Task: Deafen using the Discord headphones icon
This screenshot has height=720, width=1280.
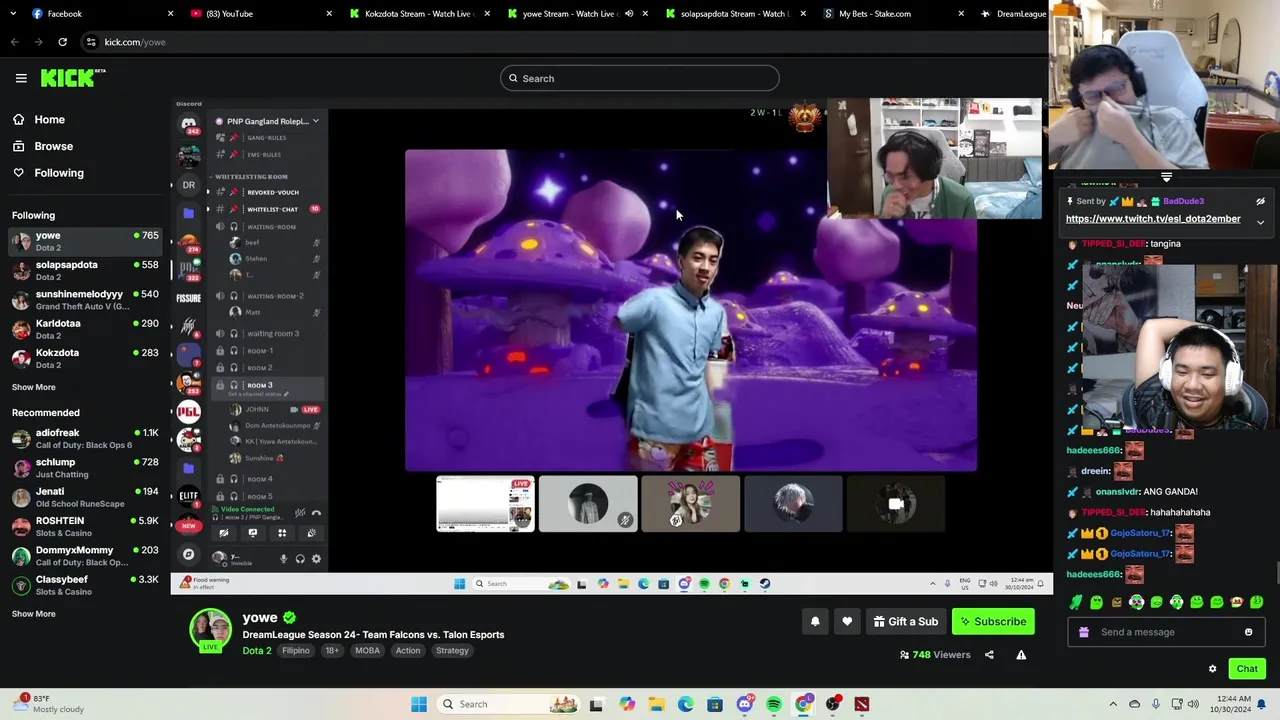Action: click(300, 559)
